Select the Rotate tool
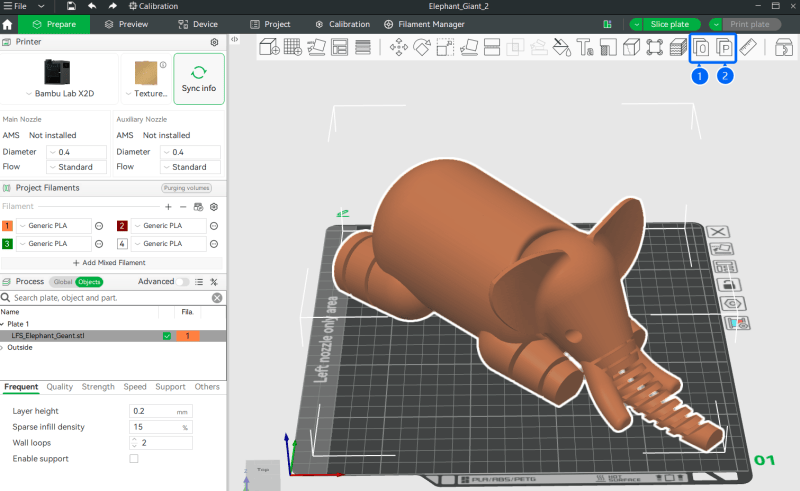The width and height of the screenshot is (800, 491). 422,47
